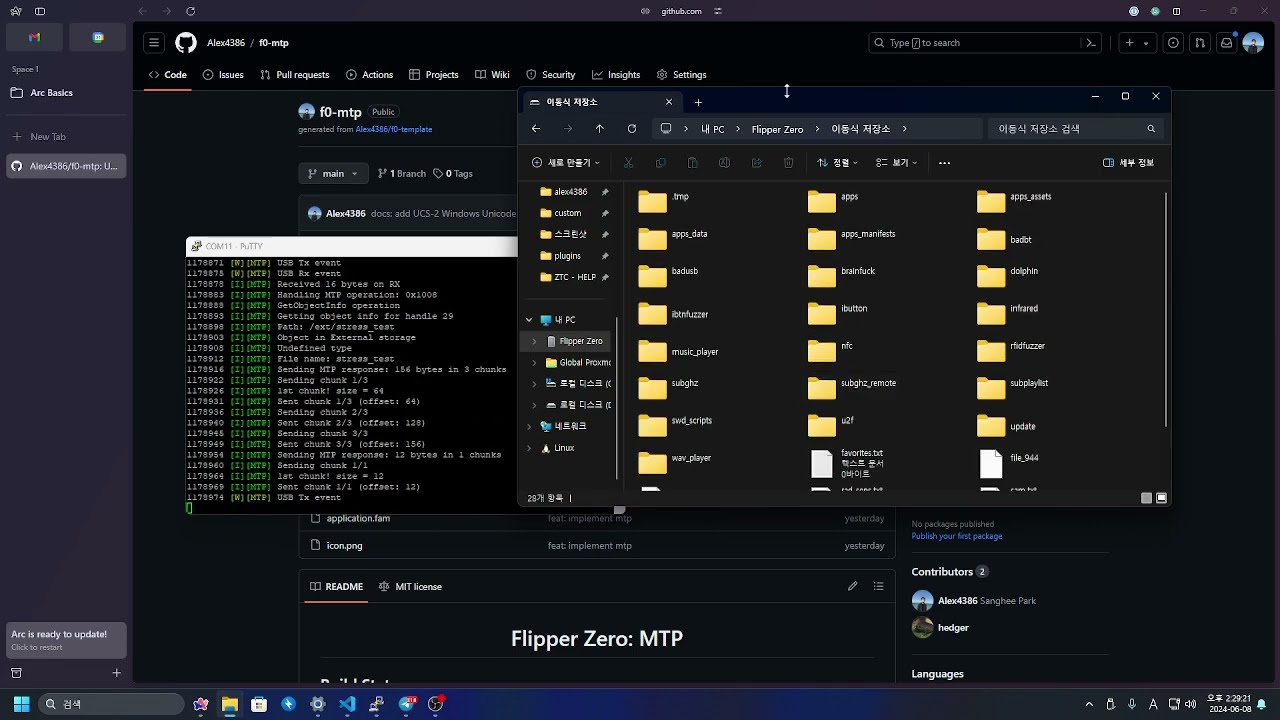This screenshot has width=1280, height=720.
Task: Switch Explorer to details list view
Action: pos(1146,498)
